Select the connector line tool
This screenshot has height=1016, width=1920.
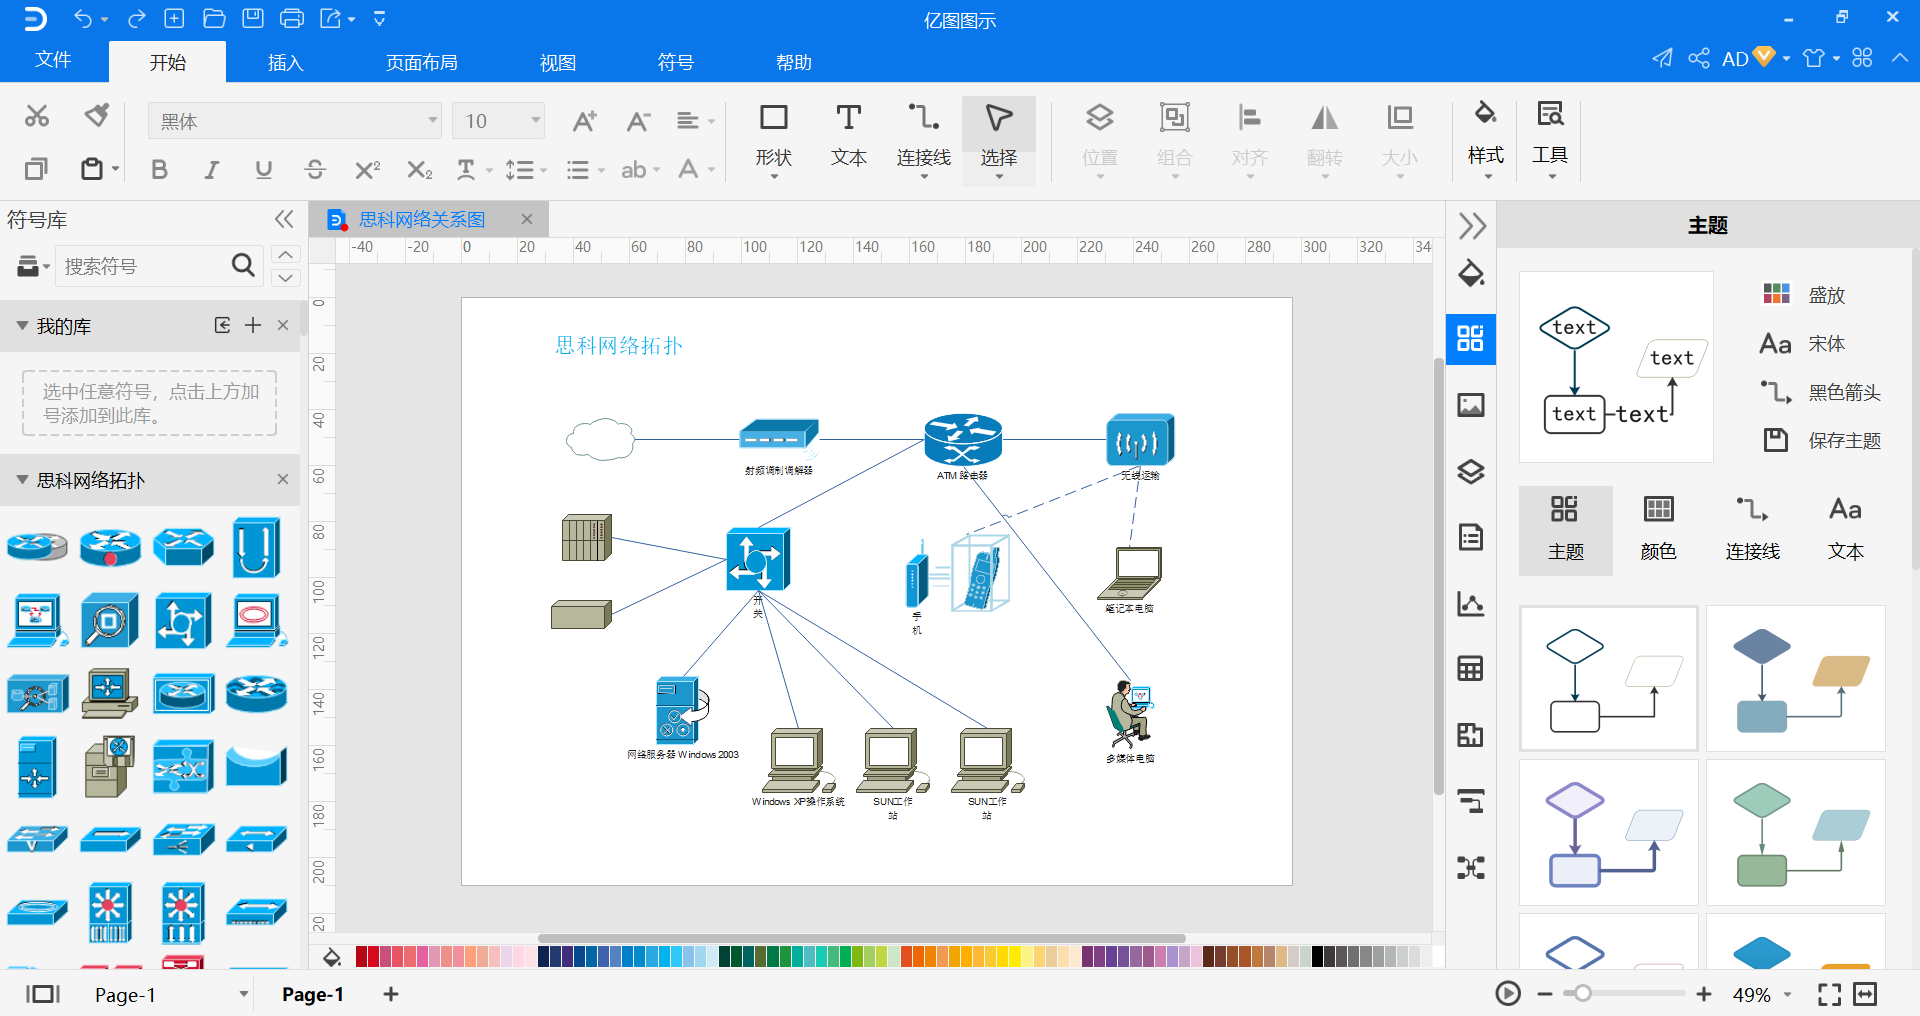click(922, 135)
